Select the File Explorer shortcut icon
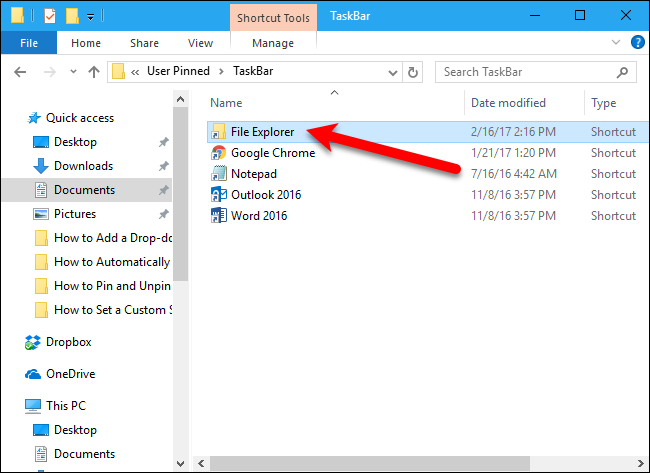The height and width of the screenshot is (473, 650). click(x=218, y=132)
